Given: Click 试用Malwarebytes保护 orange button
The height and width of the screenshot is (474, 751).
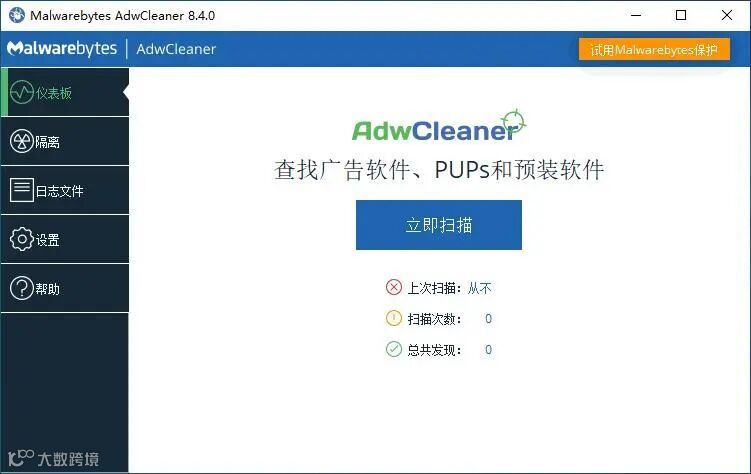Looking at the screenshot, I should (654, 49).
